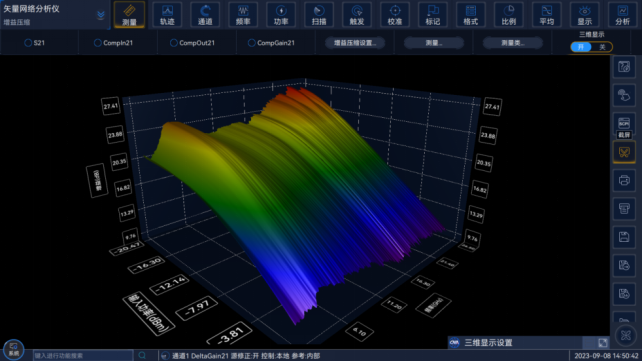This screenshot has width=642, height=361.
Task: Open the 分析 (Analysis) menu
Action: coord(622,15)
